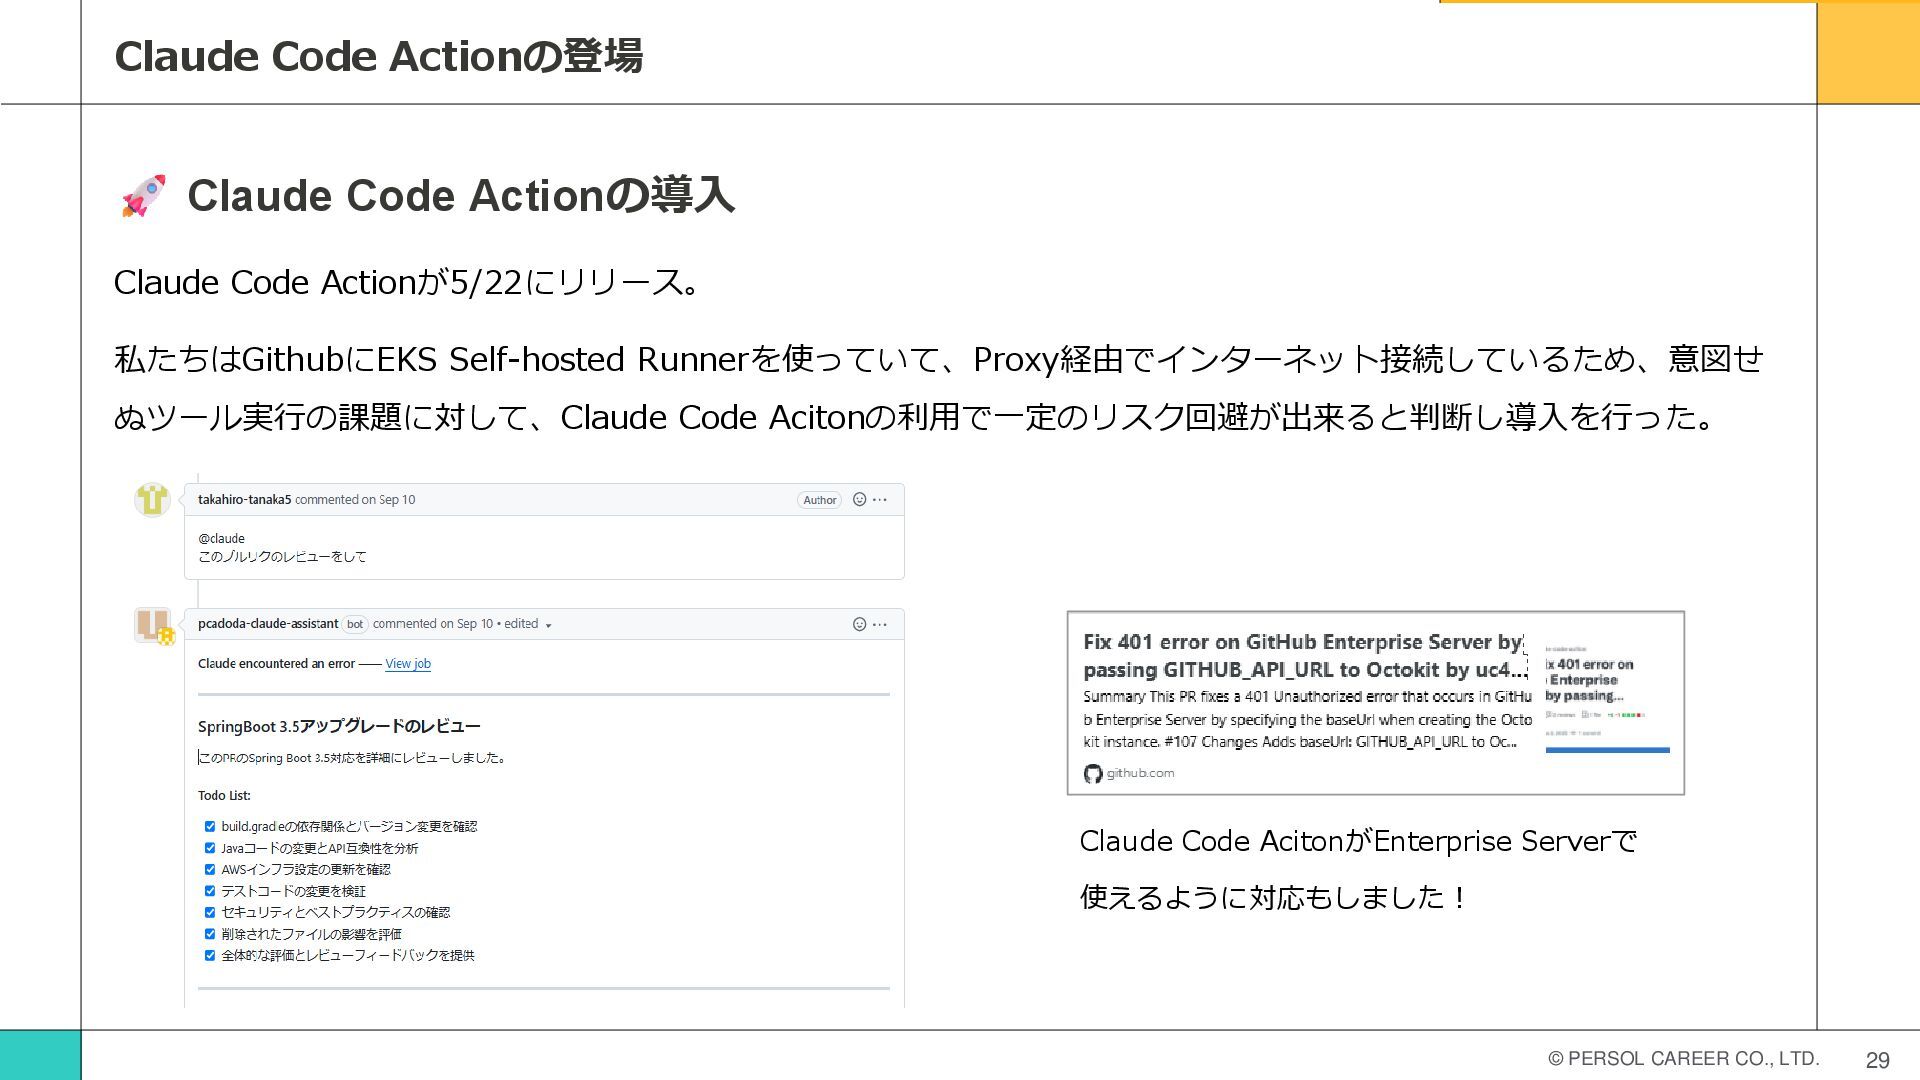Click the pcadoda-claude-assistant username

tap(267, 624)
